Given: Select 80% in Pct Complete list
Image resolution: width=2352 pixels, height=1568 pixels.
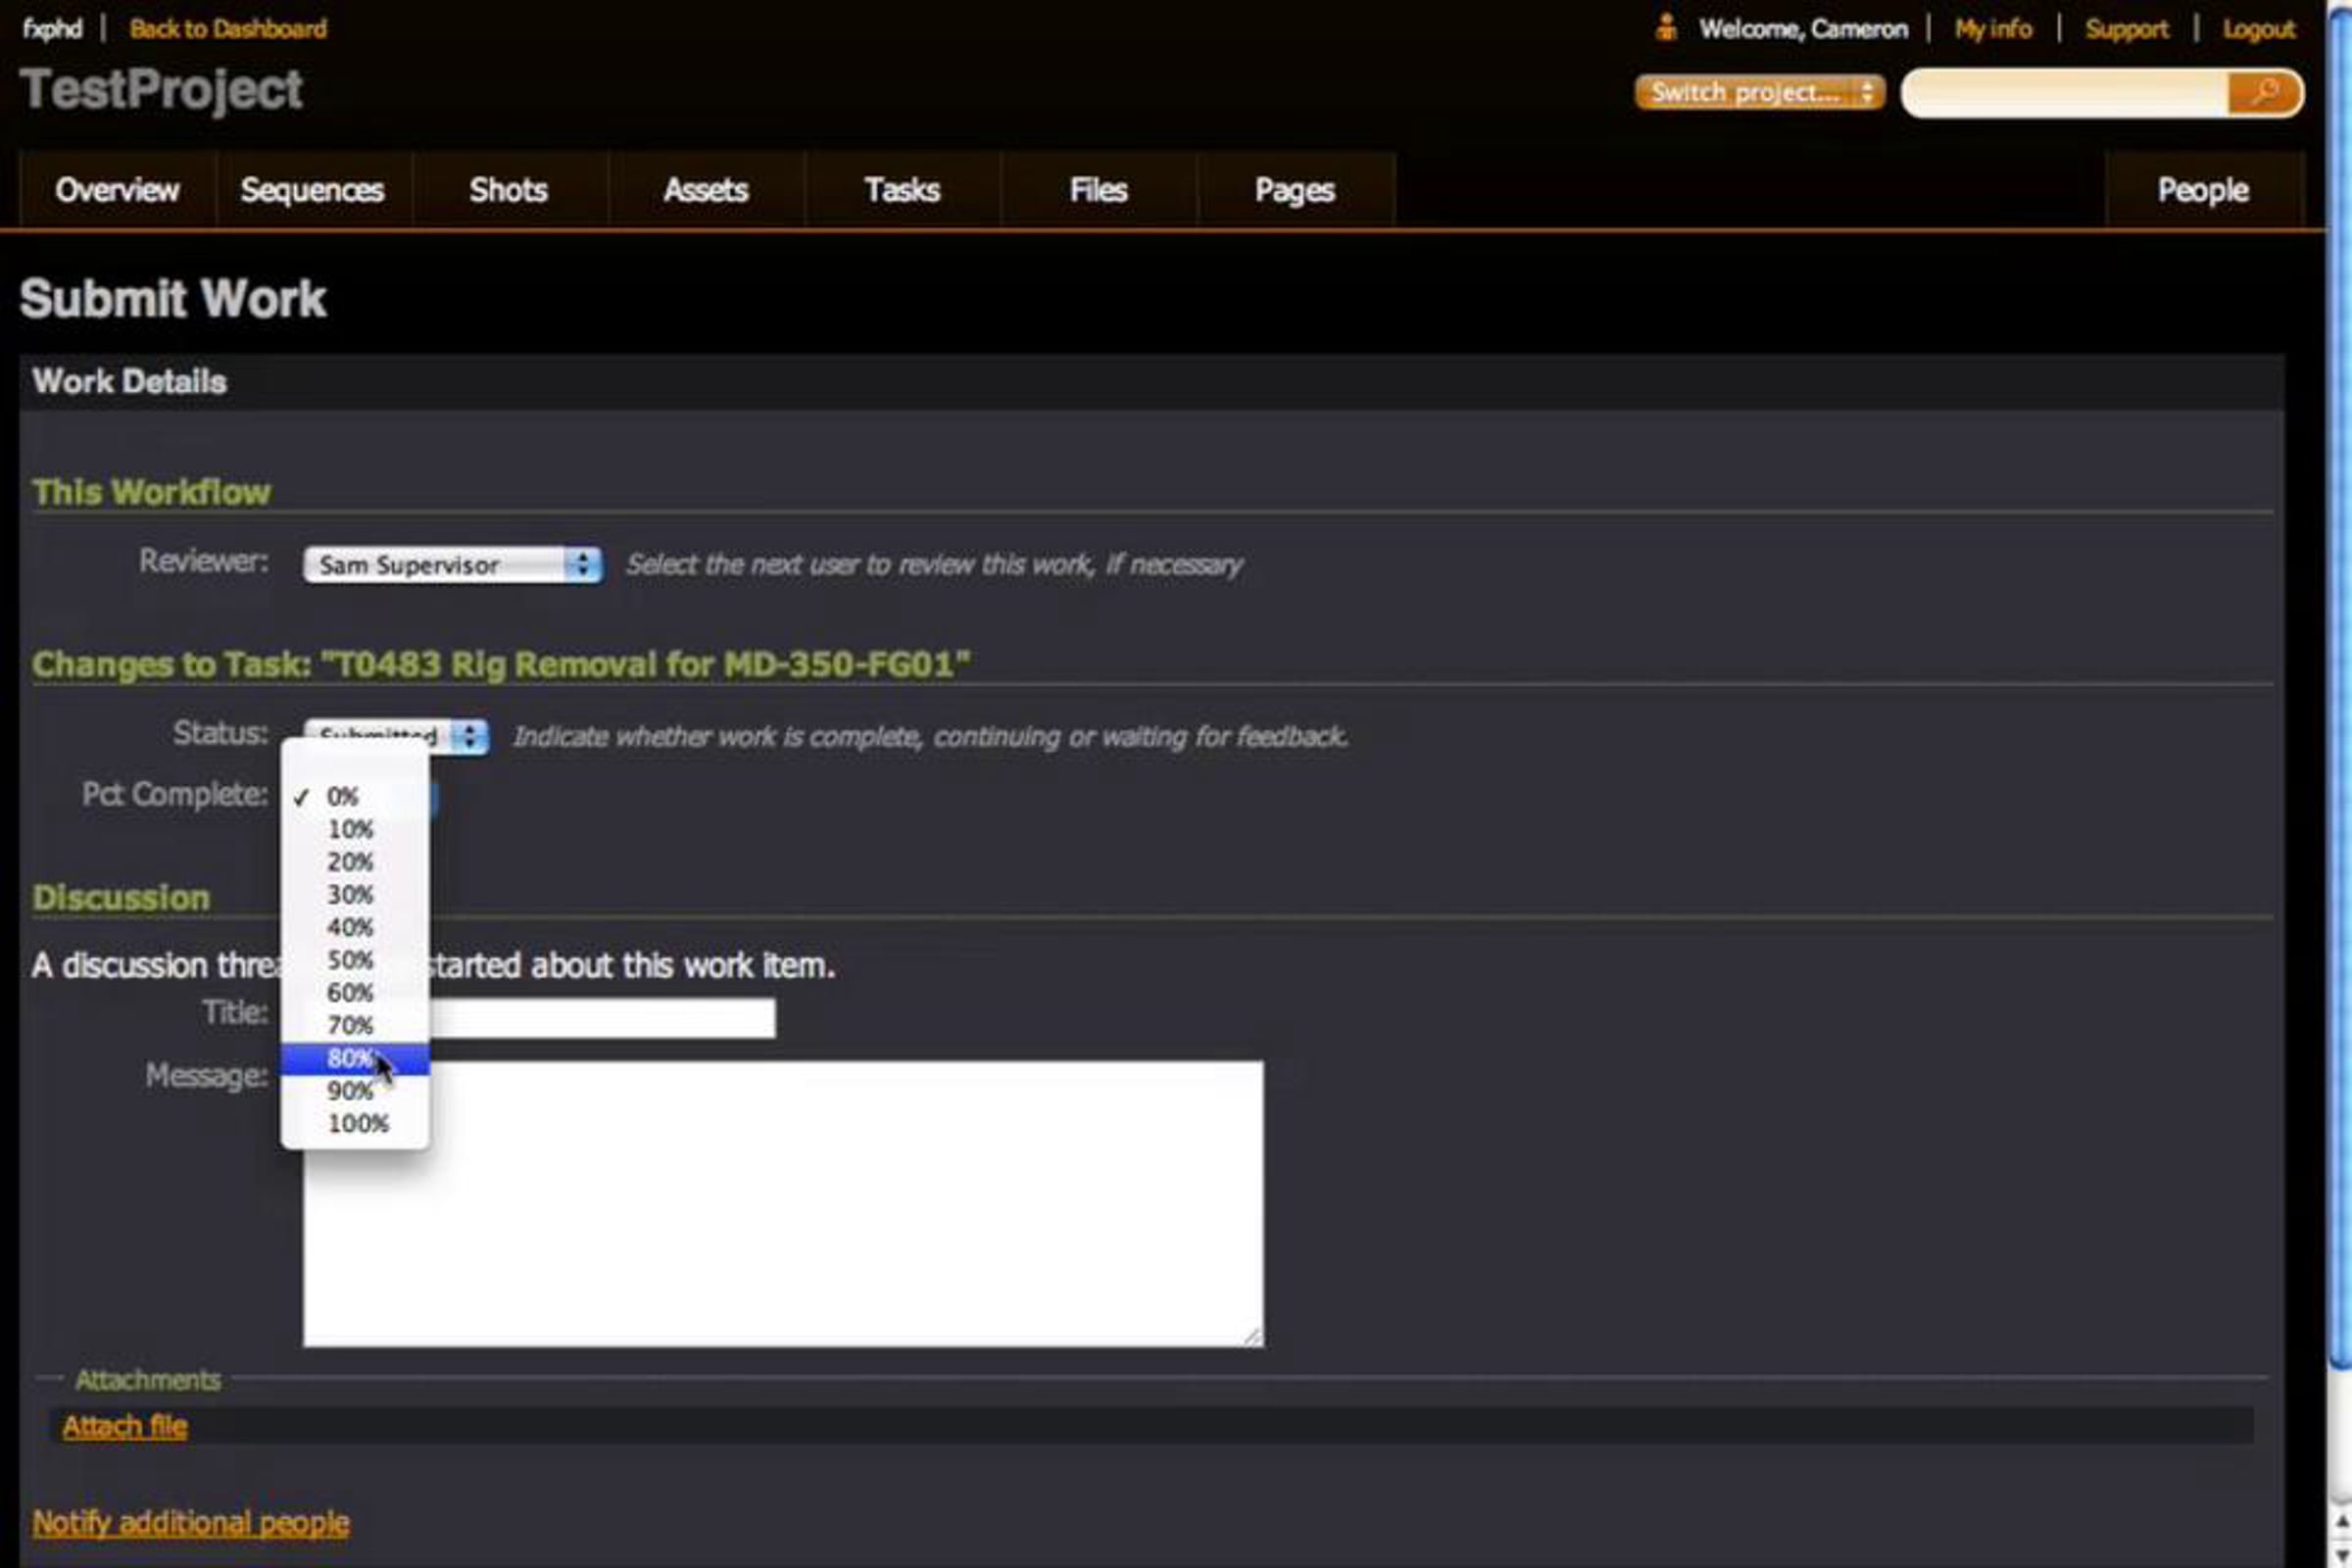Looking at the screenshot, I should point(350,1058).
